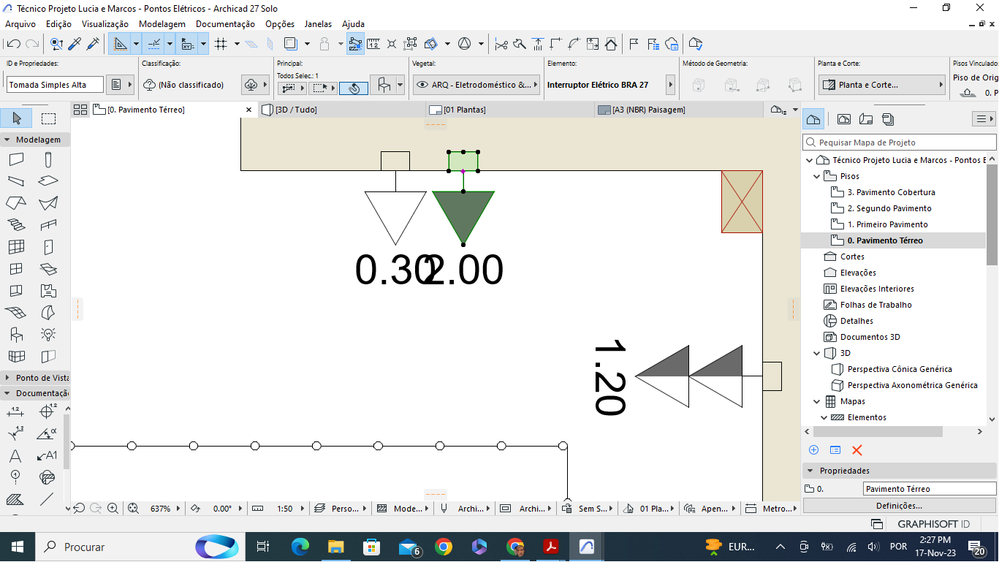Click the Definições button
999x562 pixels.
click(x=899, y=506)
